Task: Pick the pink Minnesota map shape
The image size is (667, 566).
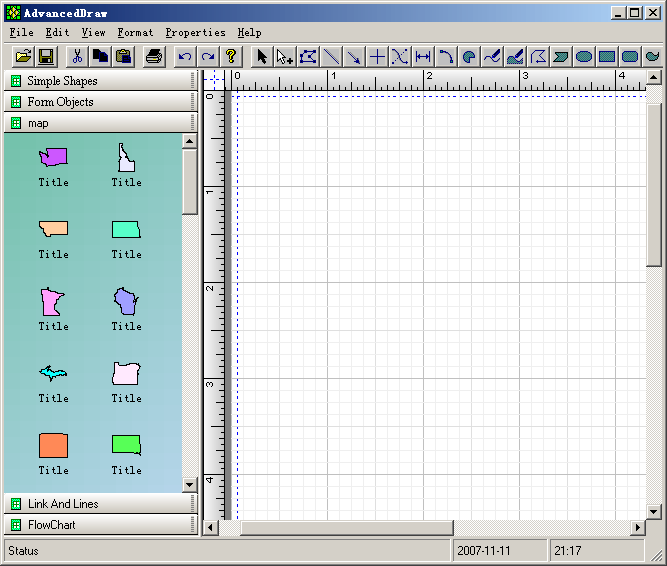Action: [x=52, y=301]
